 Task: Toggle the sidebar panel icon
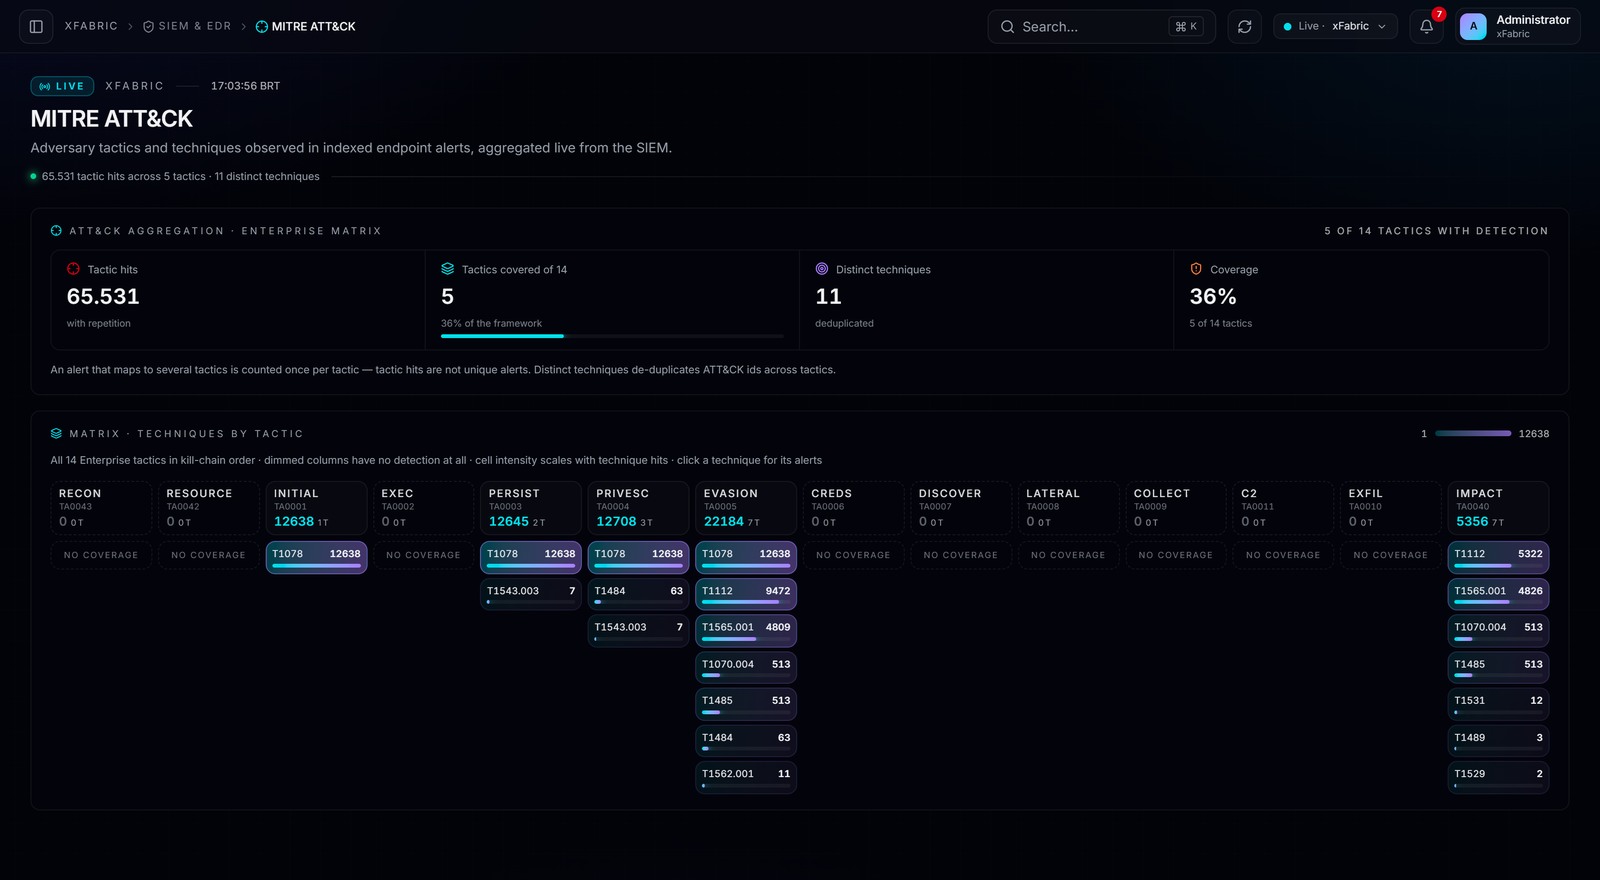coord(36,27)
